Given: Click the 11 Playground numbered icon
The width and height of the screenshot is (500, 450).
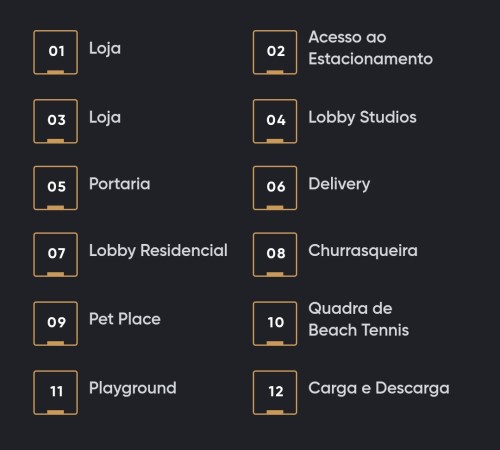Looking at the screenshot, I should 56,393.
